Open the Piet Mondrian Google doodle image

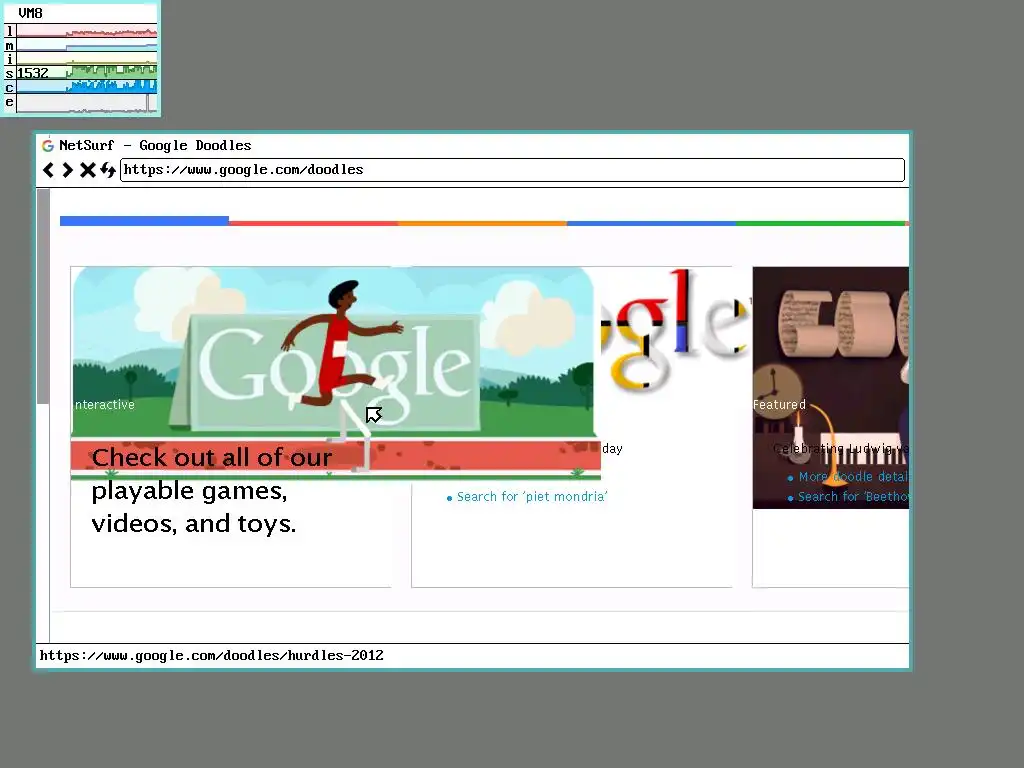676,330
